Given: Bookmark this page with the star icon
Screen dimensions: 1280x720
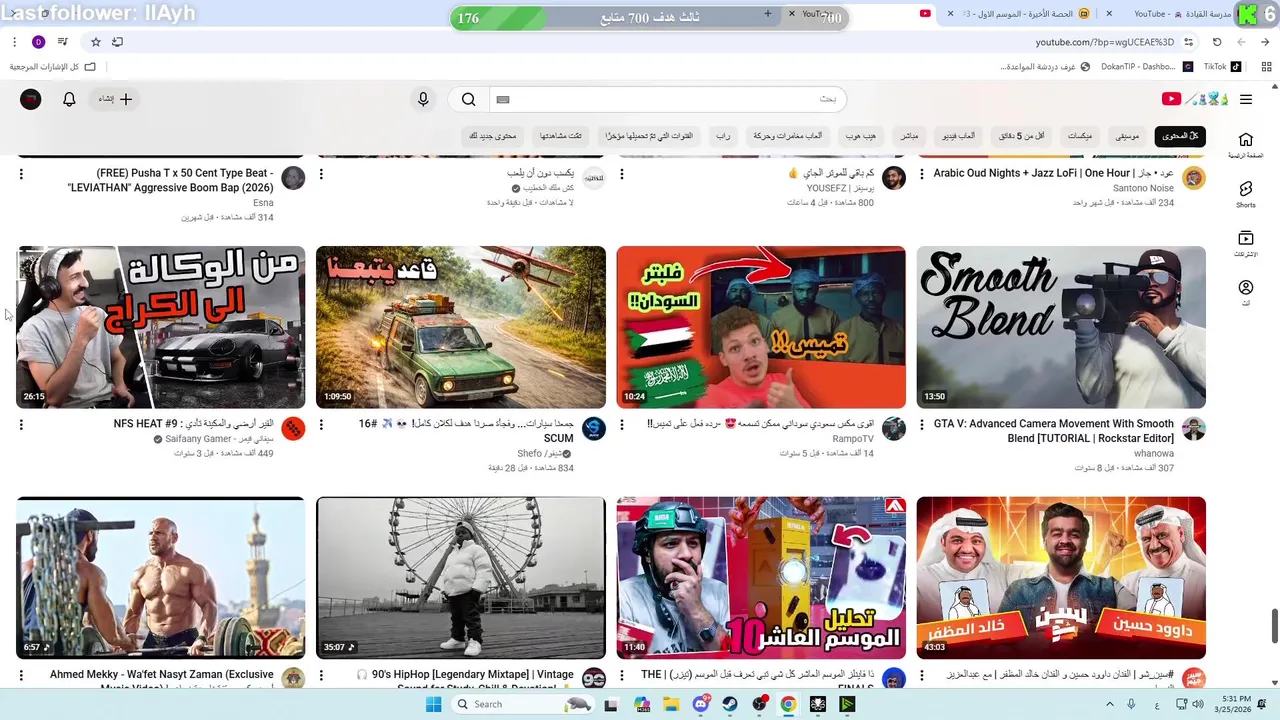Looking at the screenshot, I should click(x=96, y=42).
